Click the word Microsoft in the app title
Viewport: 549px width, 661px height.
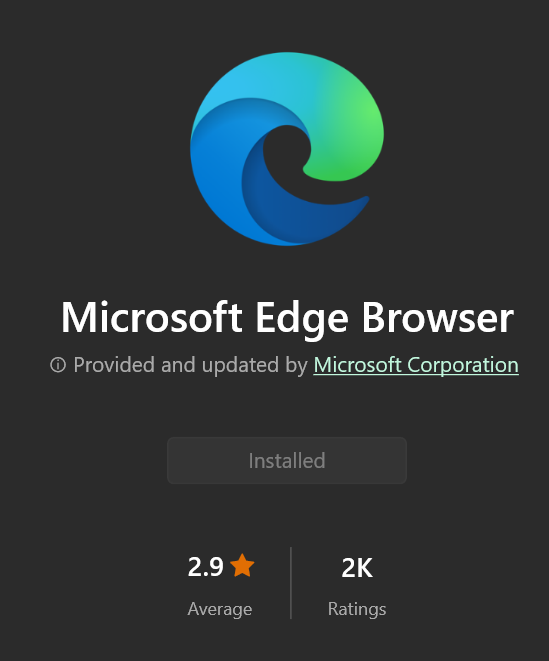click(x=152, y=317)
